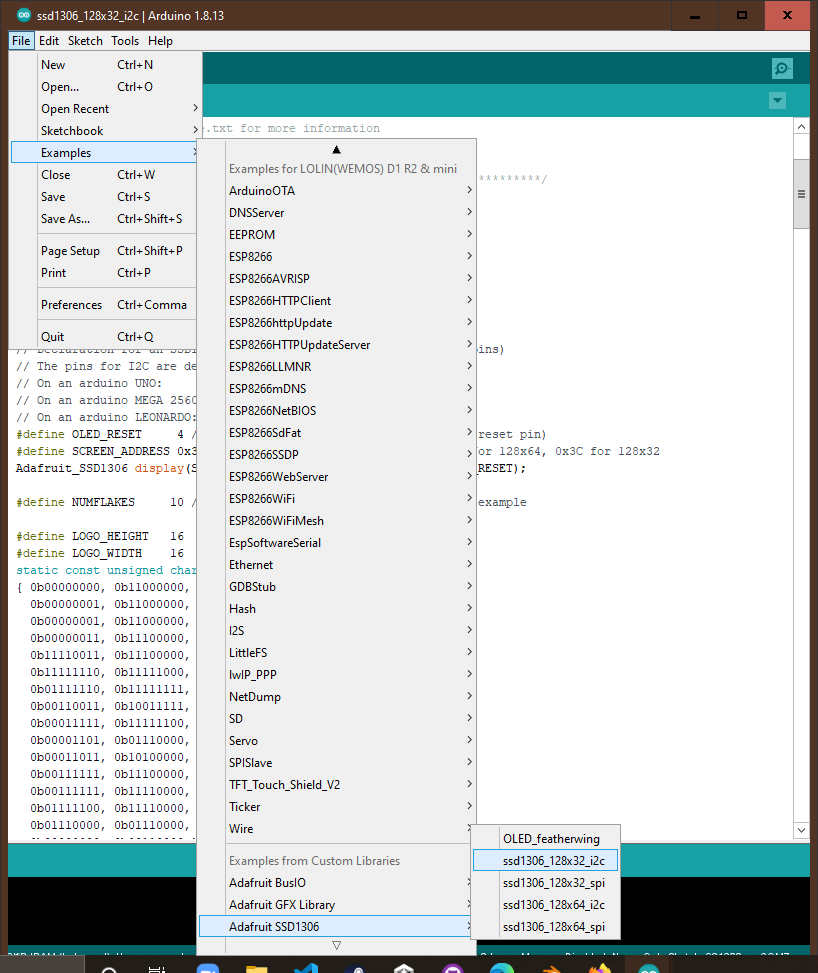Open the OLED_featherwing example

(x=546, y=839)
